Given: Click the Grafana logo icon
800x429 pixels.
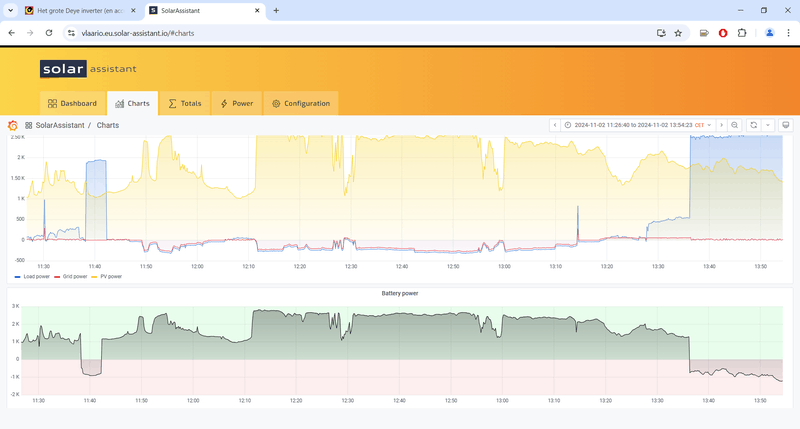Looking at the screenshot, I should tap(12, 125).
